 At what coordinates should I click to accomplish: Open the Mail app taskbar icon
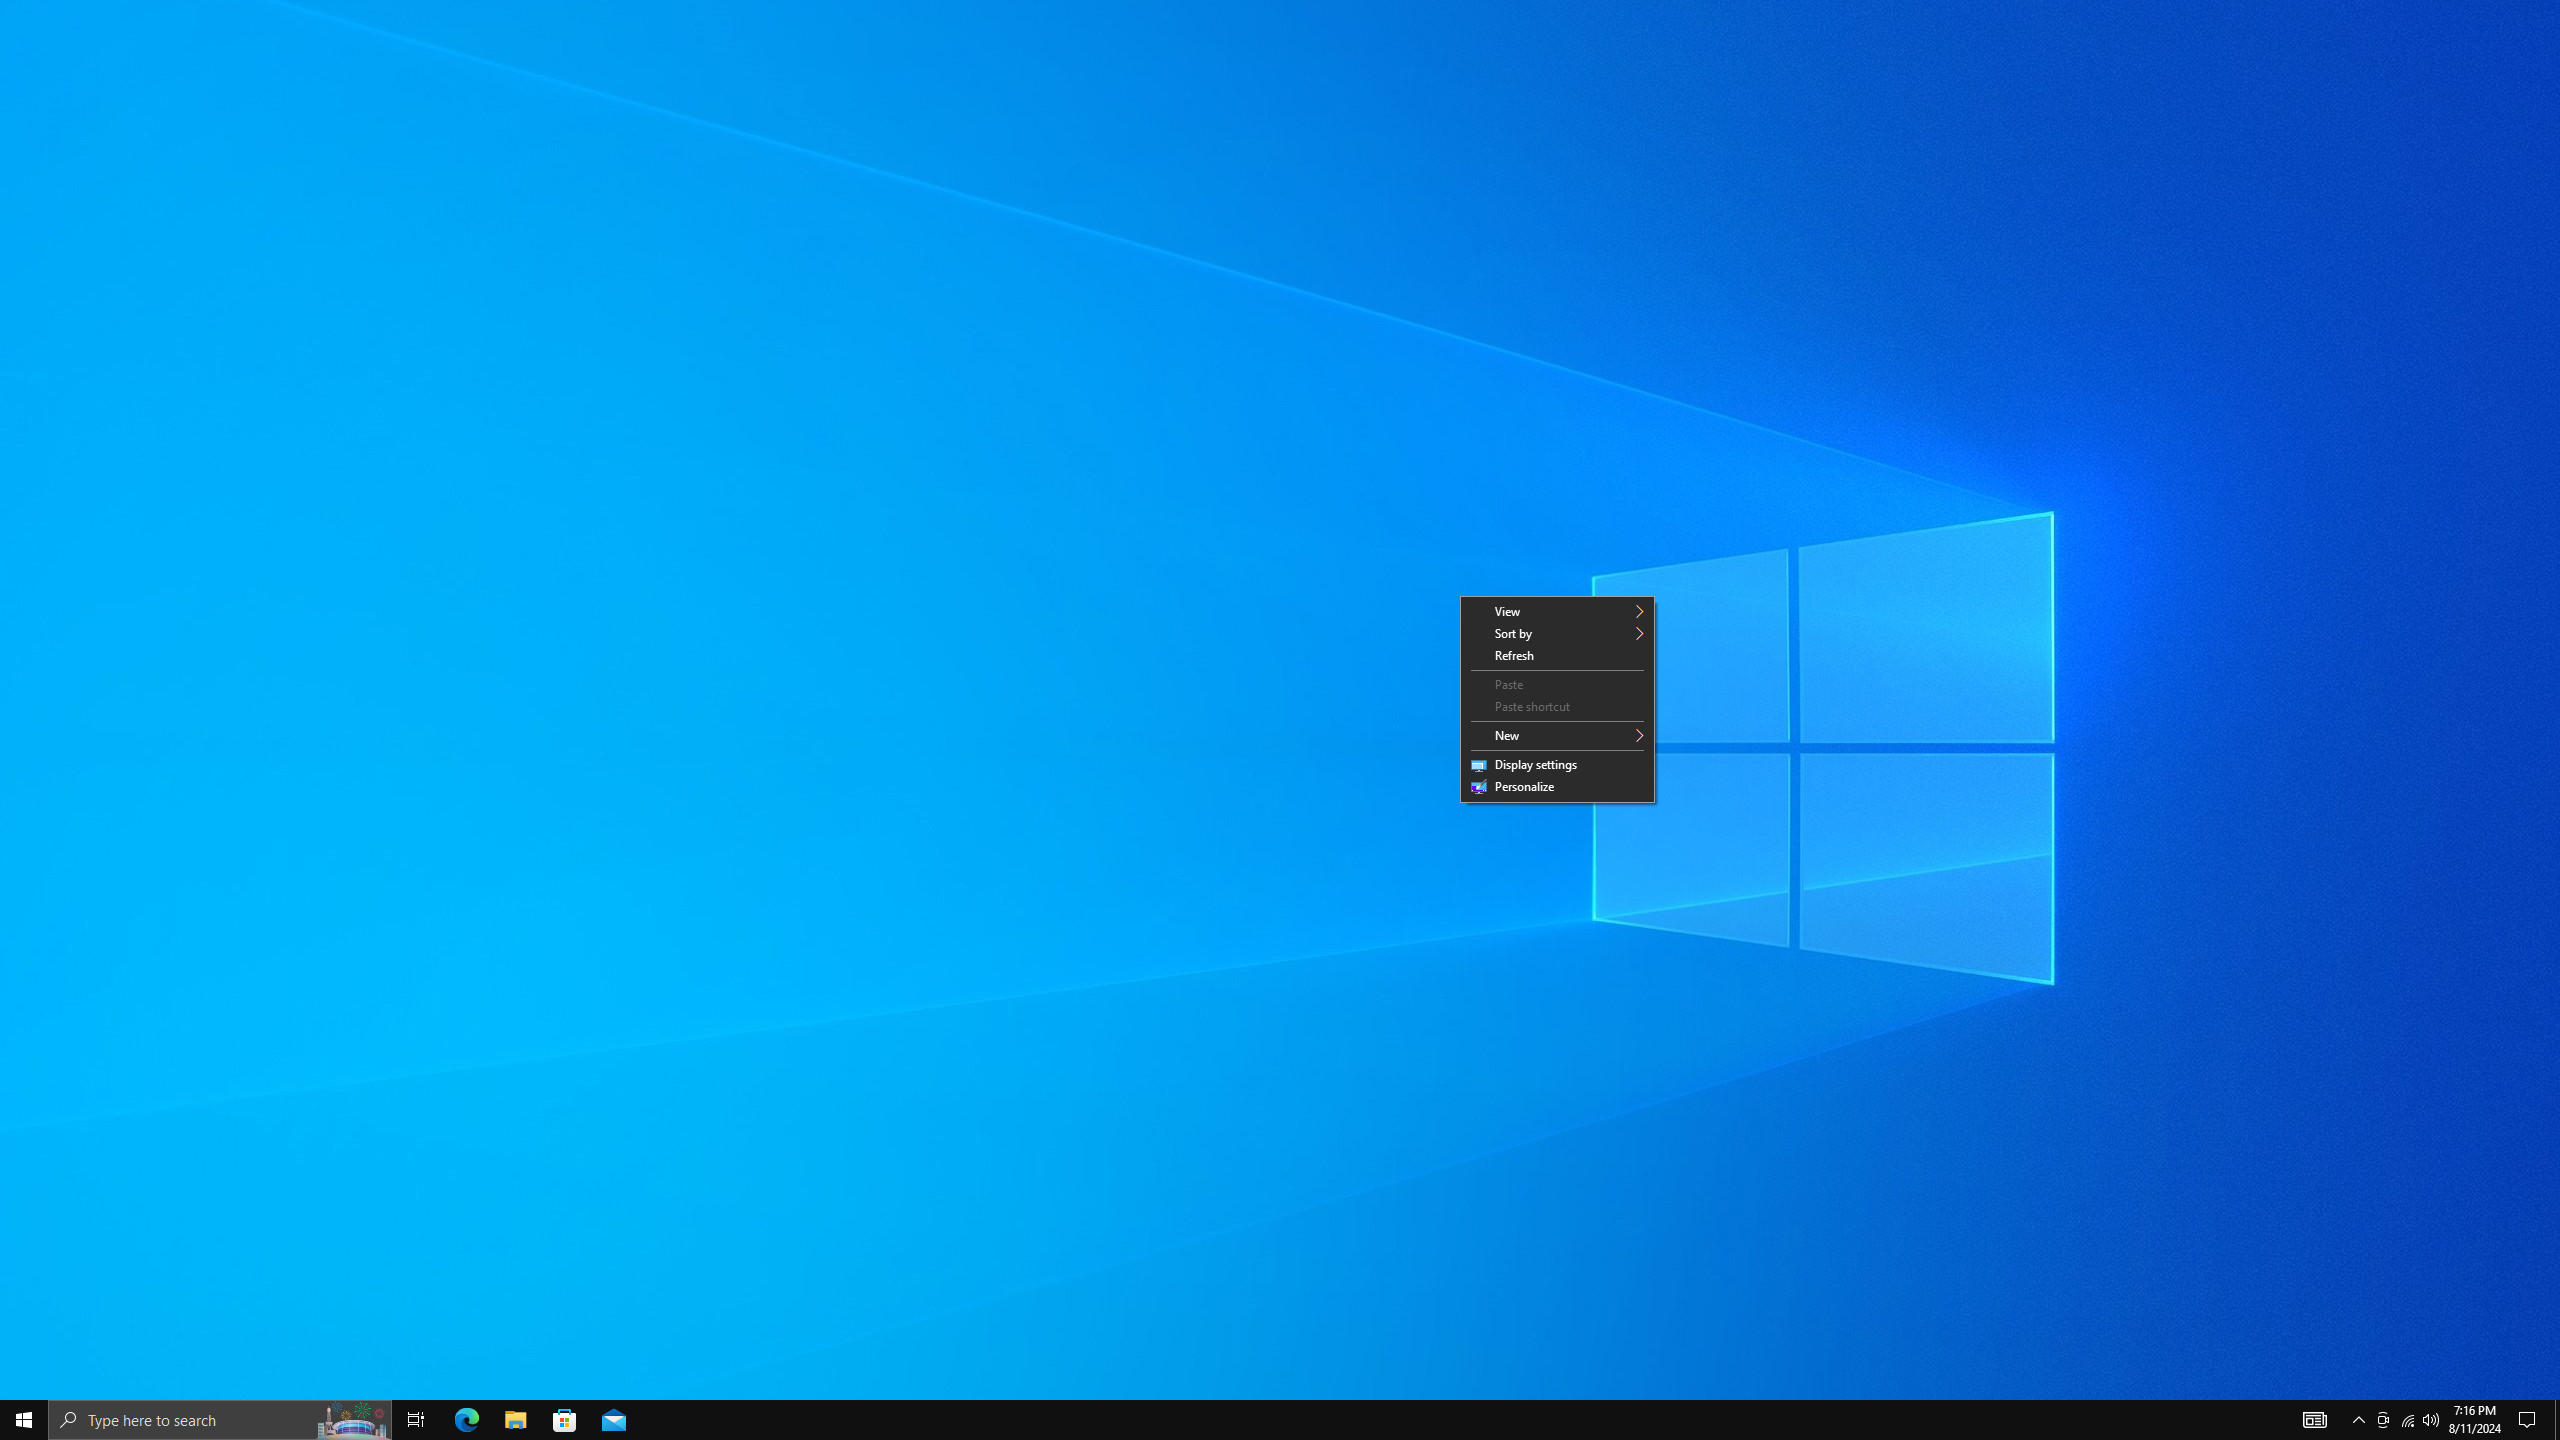click(614, 1419)
